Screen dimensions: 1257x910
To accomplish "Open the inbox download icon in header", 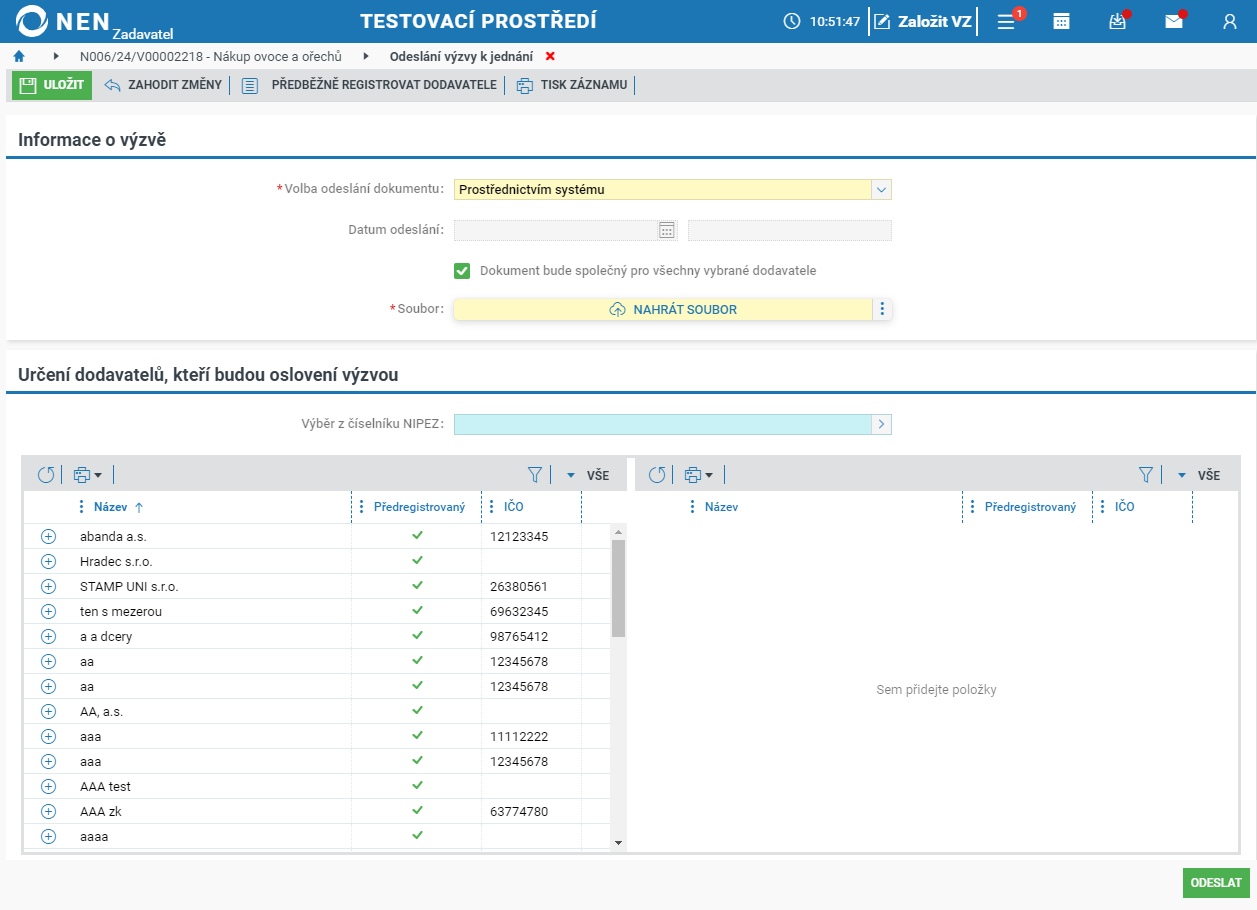I will point(1118,21).
